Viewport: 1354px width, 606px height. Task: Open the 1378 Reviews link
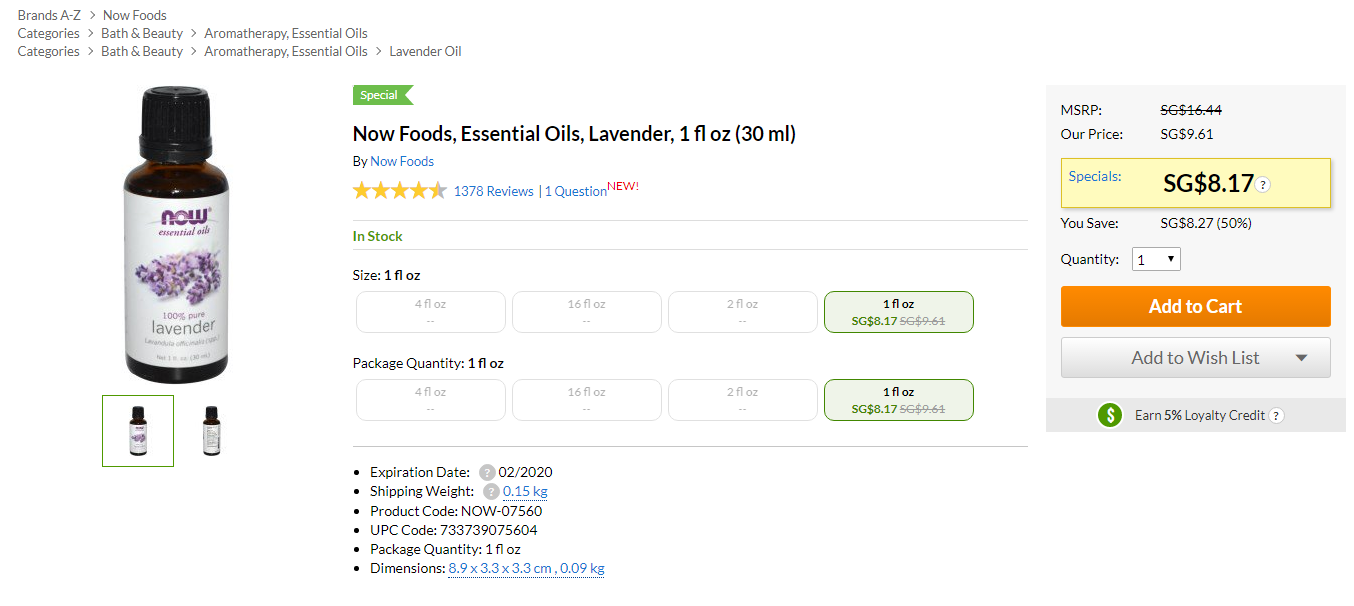tap(493, 191)
